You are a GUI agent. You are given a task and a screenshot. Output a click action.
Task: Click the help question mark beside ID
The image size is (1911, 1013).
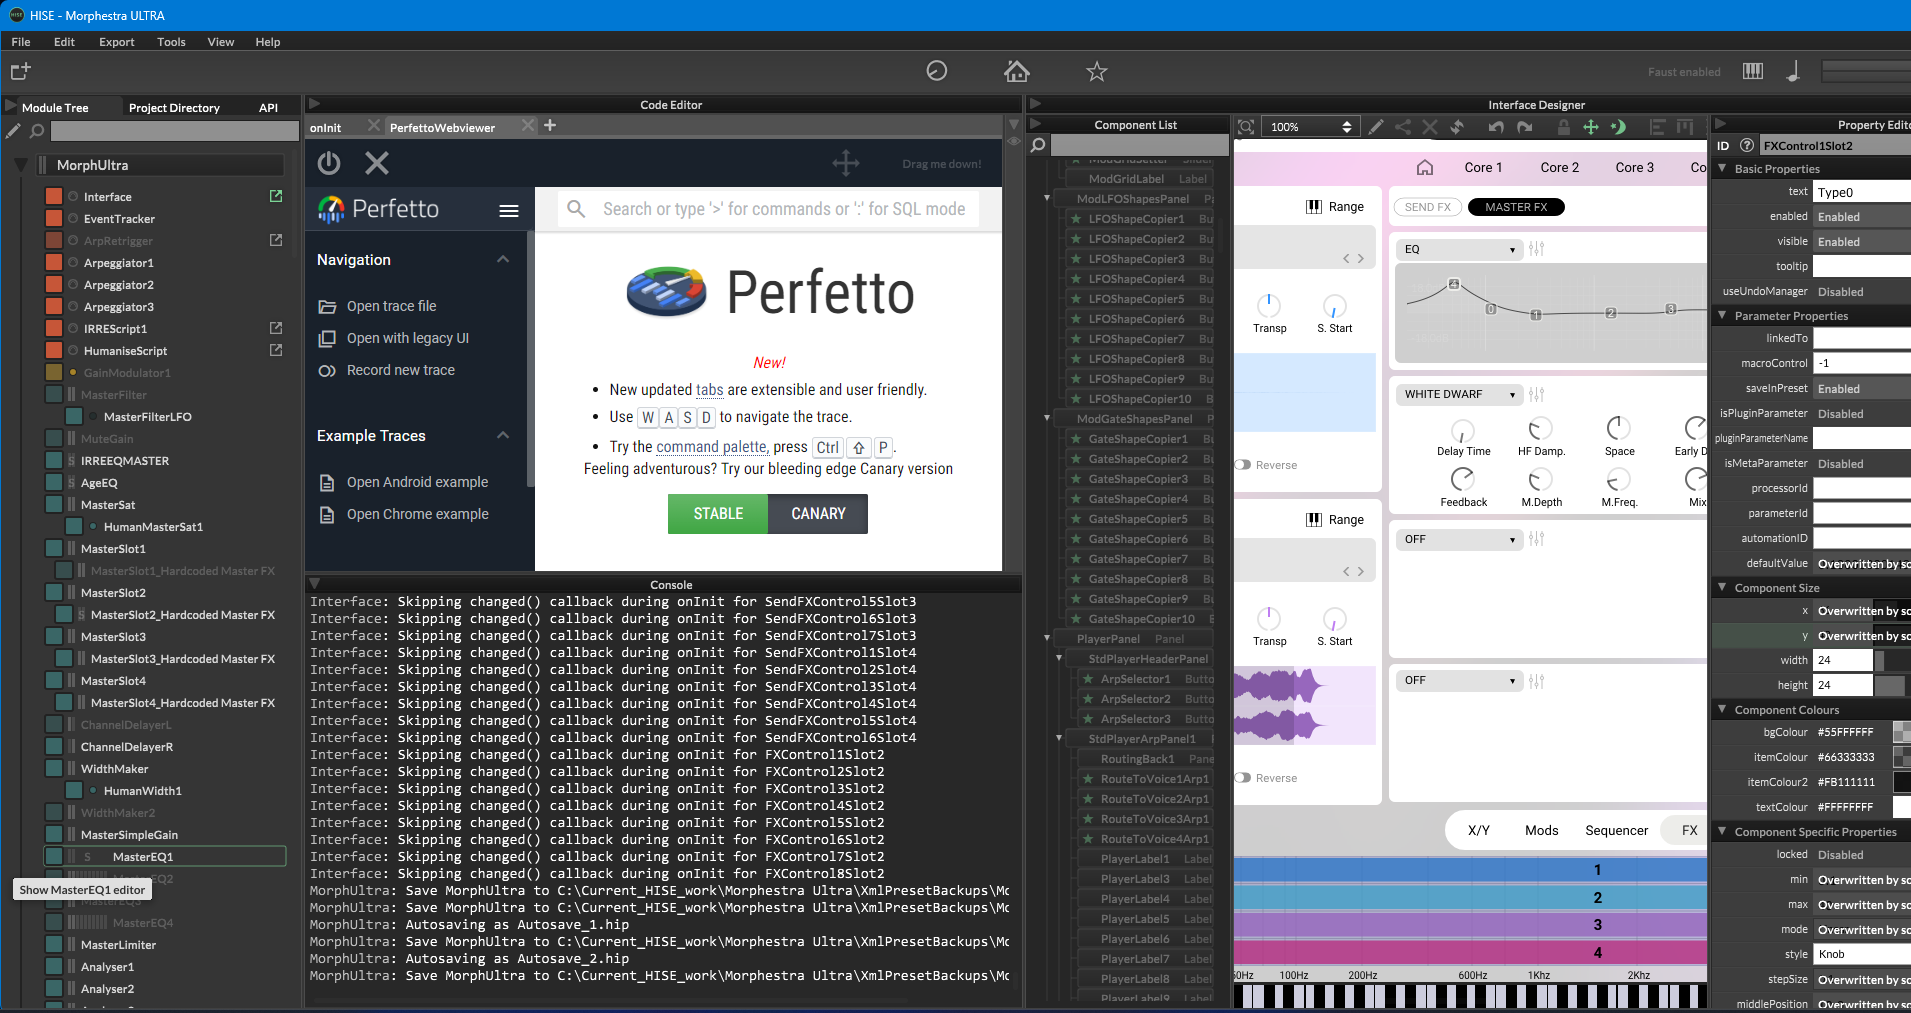pos(1747,145)
